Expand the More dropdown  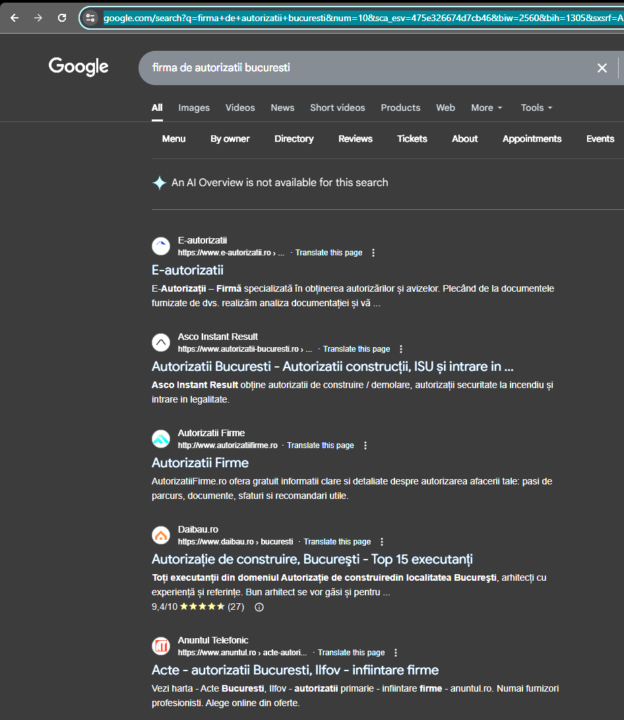click(487, 108)
